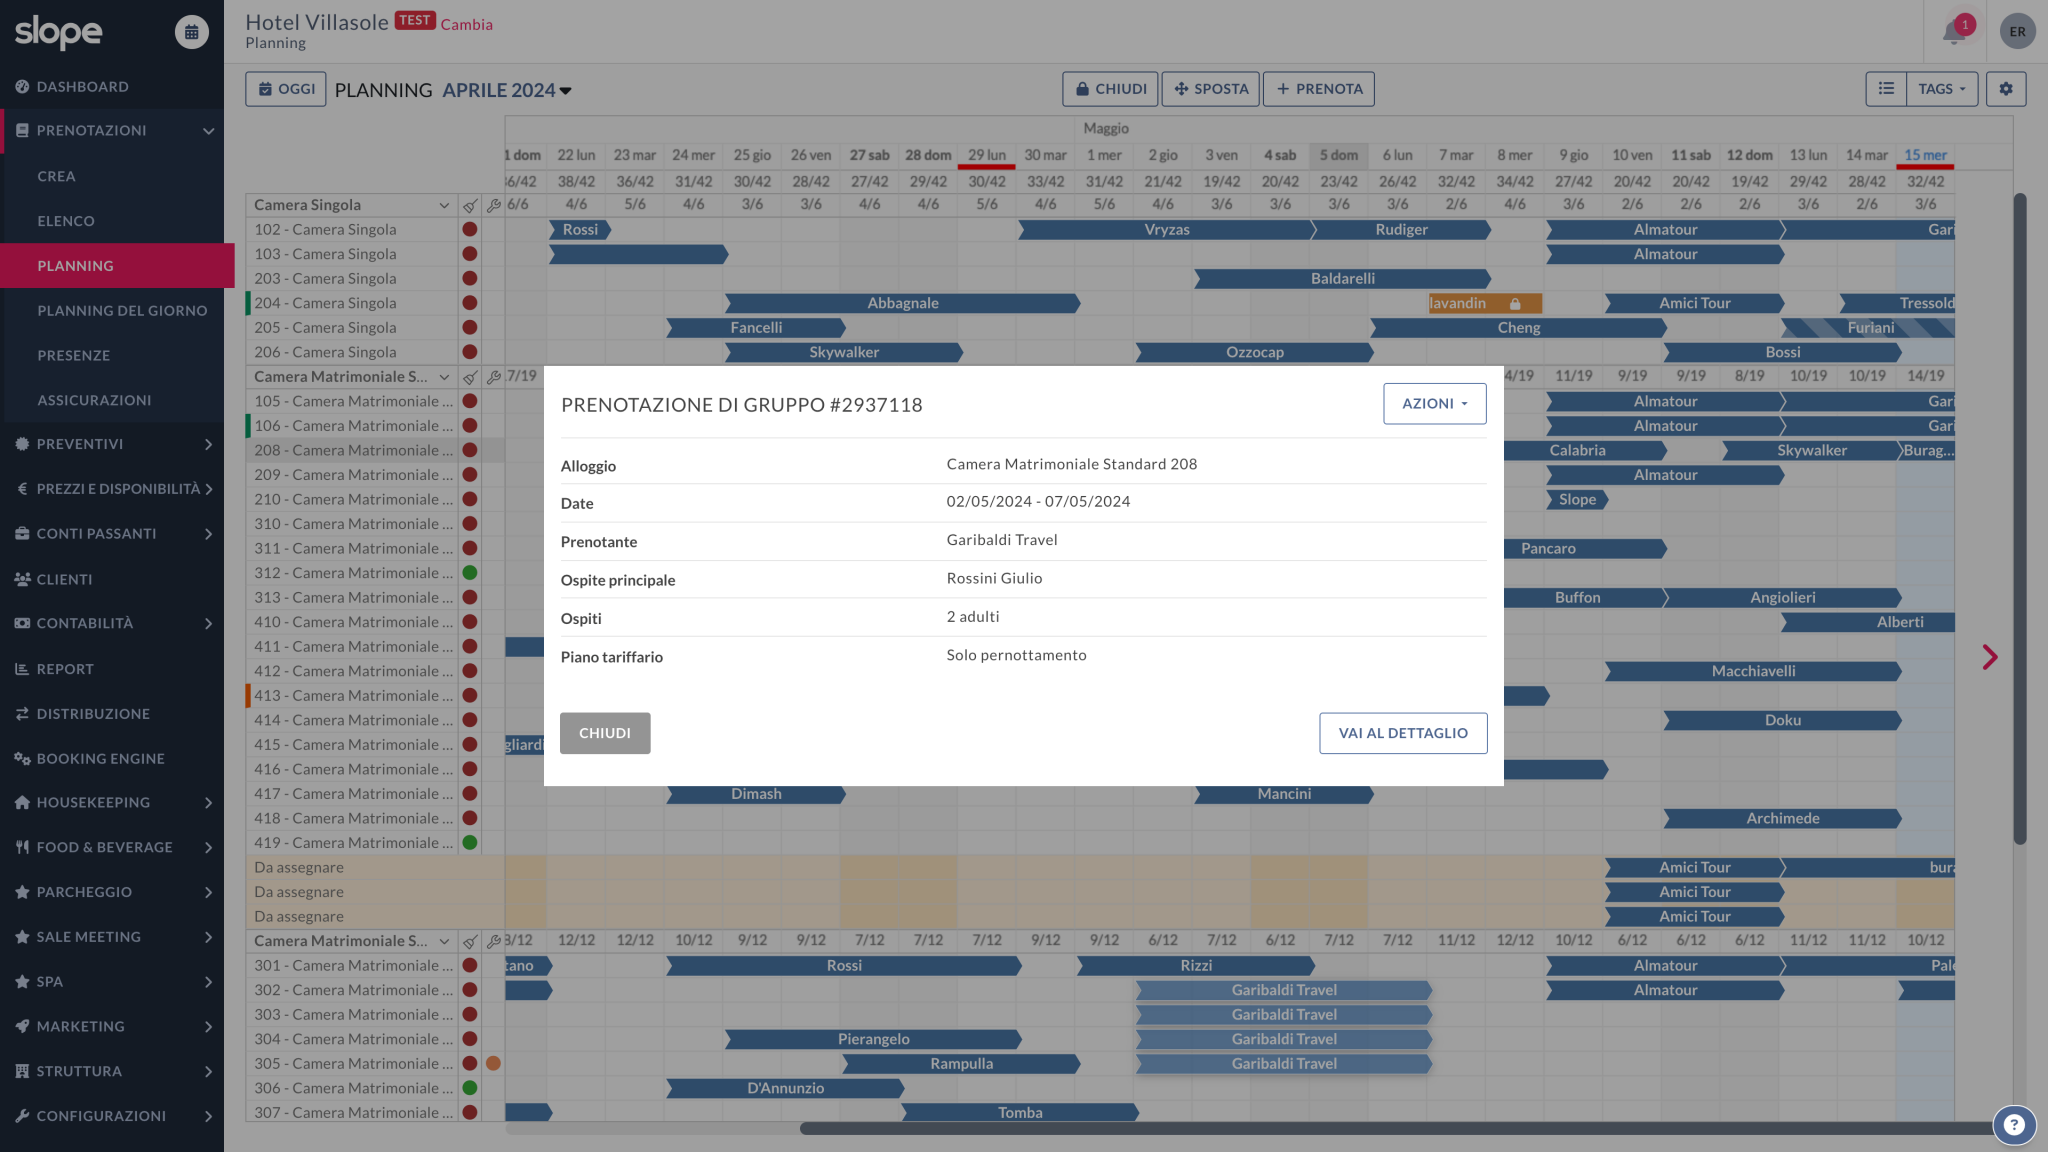Expand the AZIONI dropdown in the dialog
Viewport: 2048px width, 1152px height.
[1434, 403]
